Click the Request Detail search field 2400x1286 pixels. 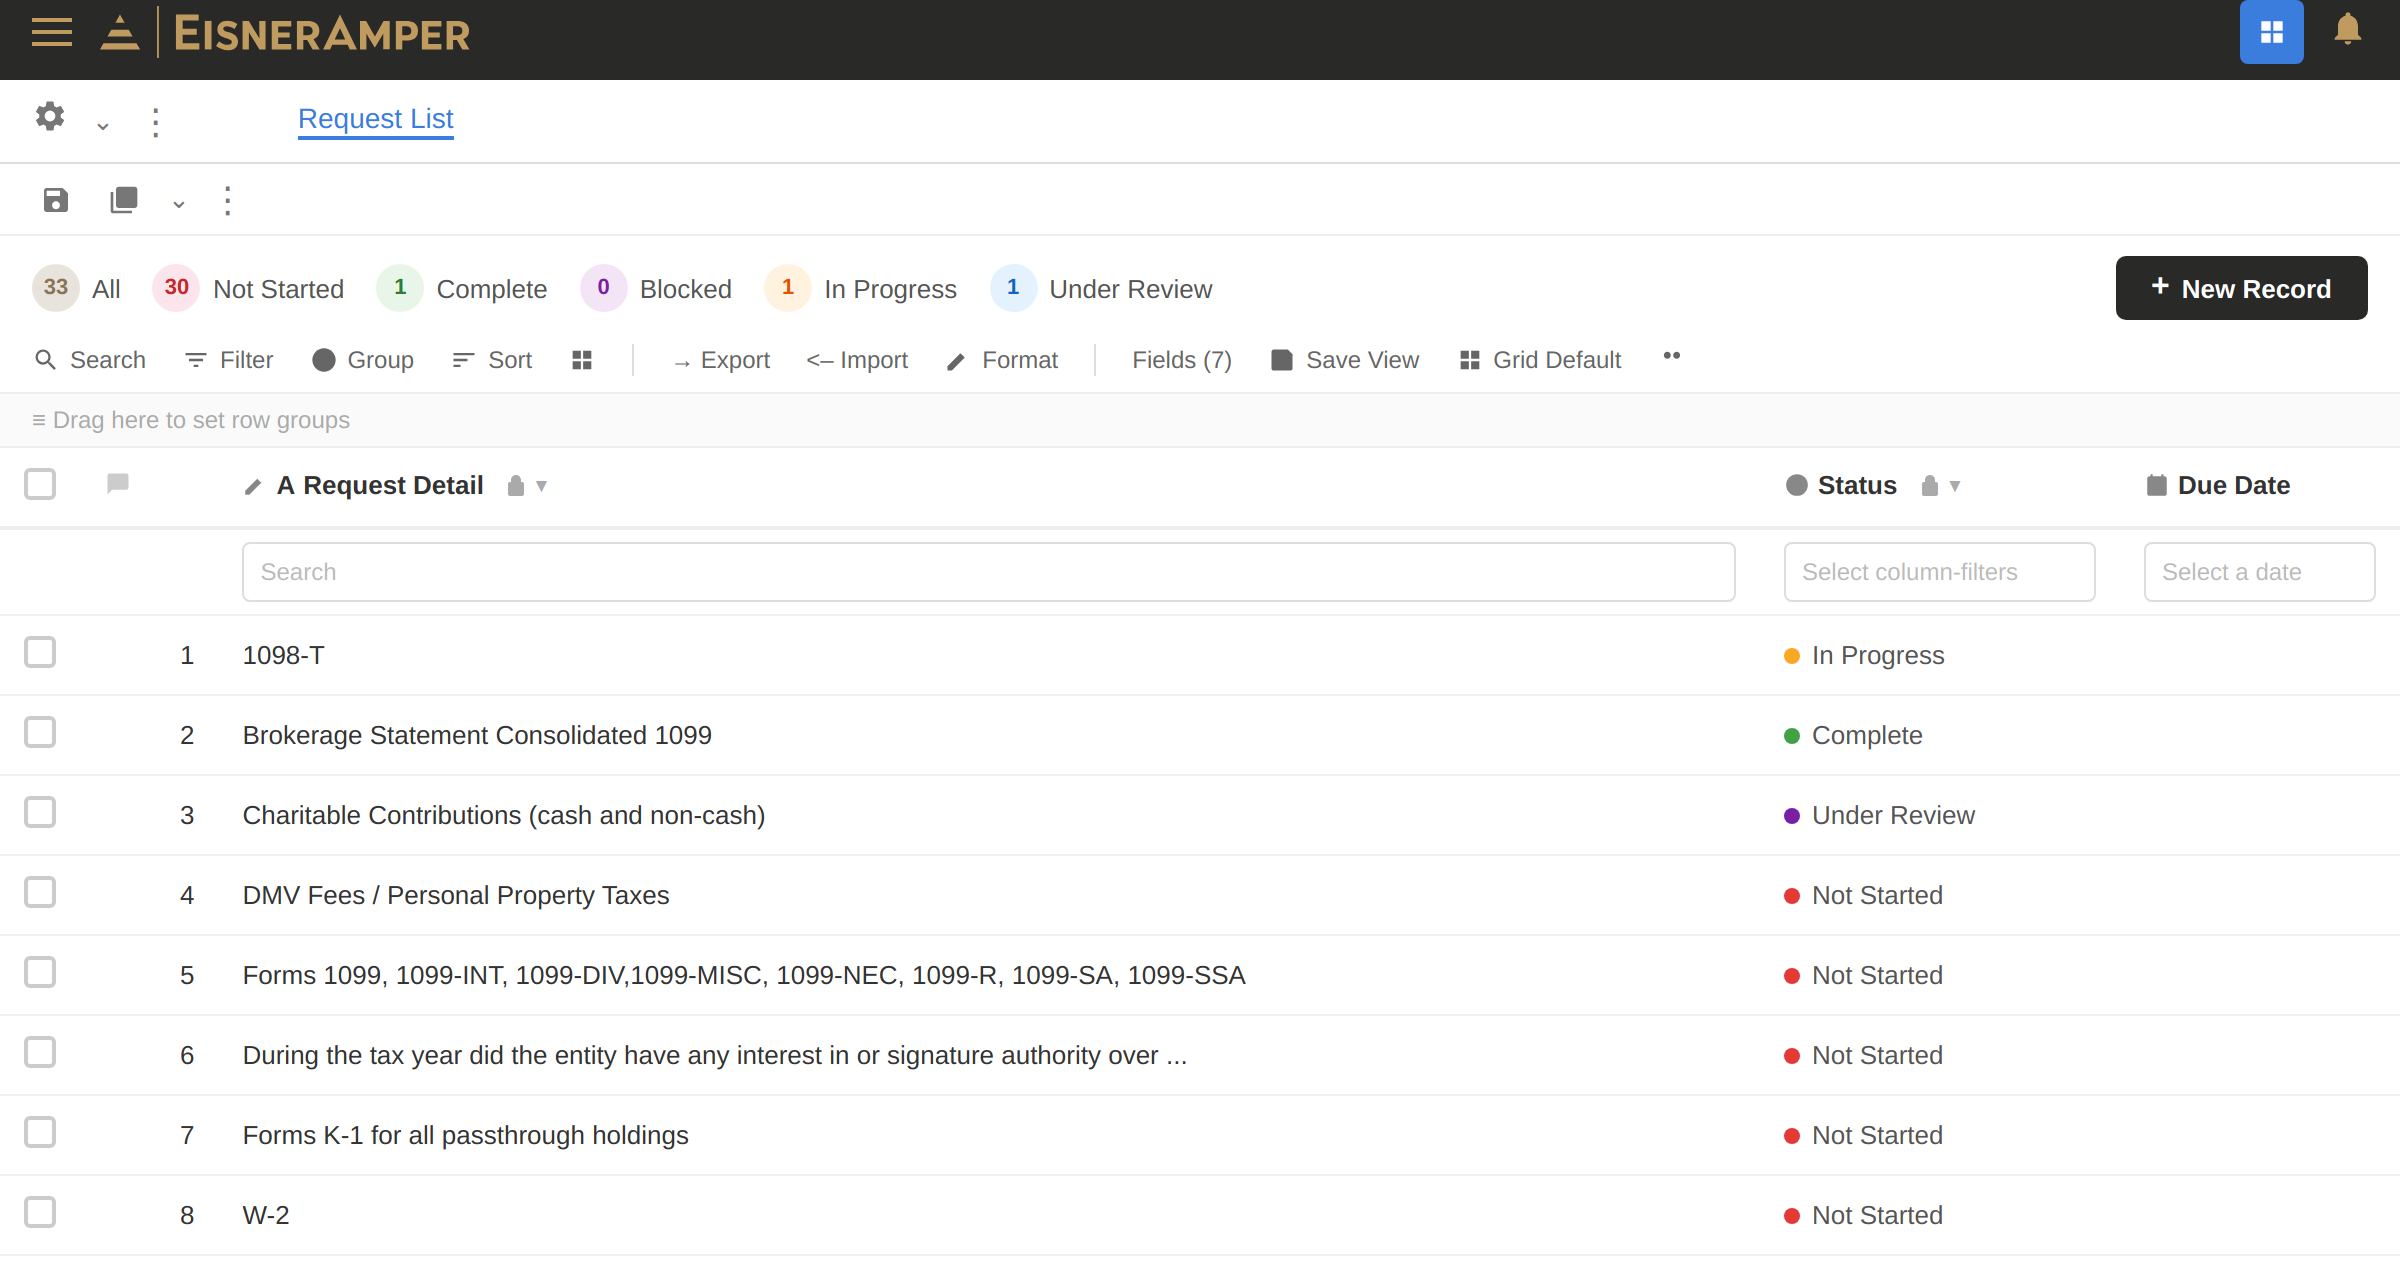pos(988,572)
